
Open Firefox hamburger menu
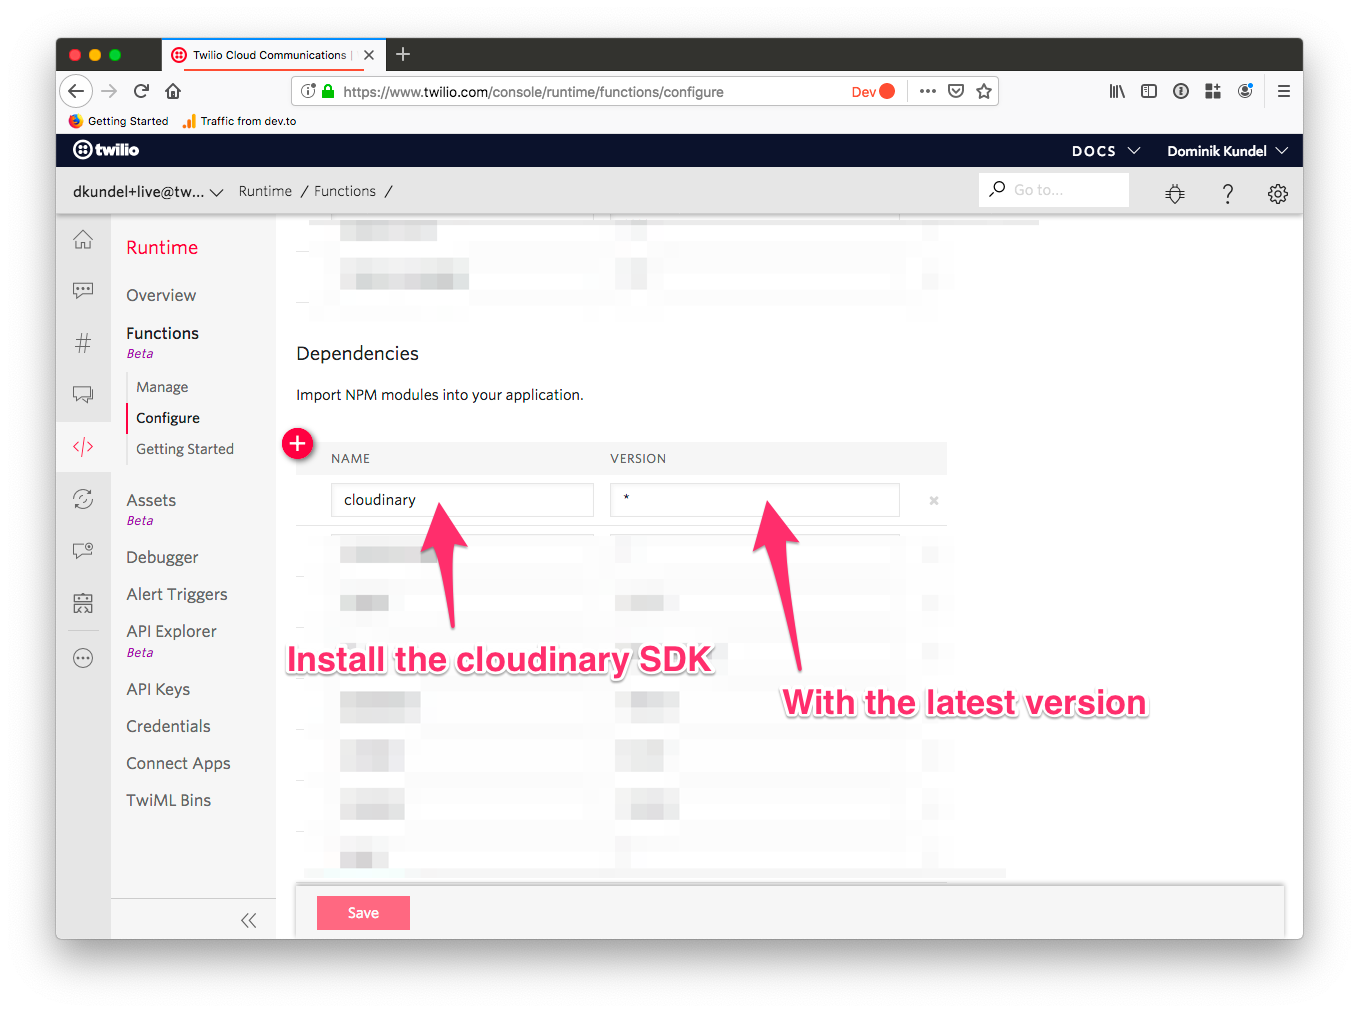[1284, 91]
